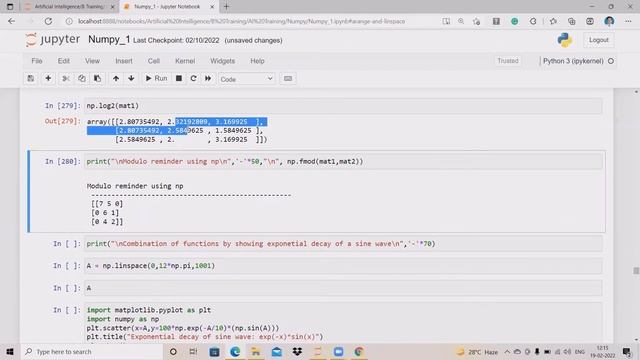640x360 pixels.
Task: Open browser favorites star icon
Action: pyautogui.click(x=553, y=21)
